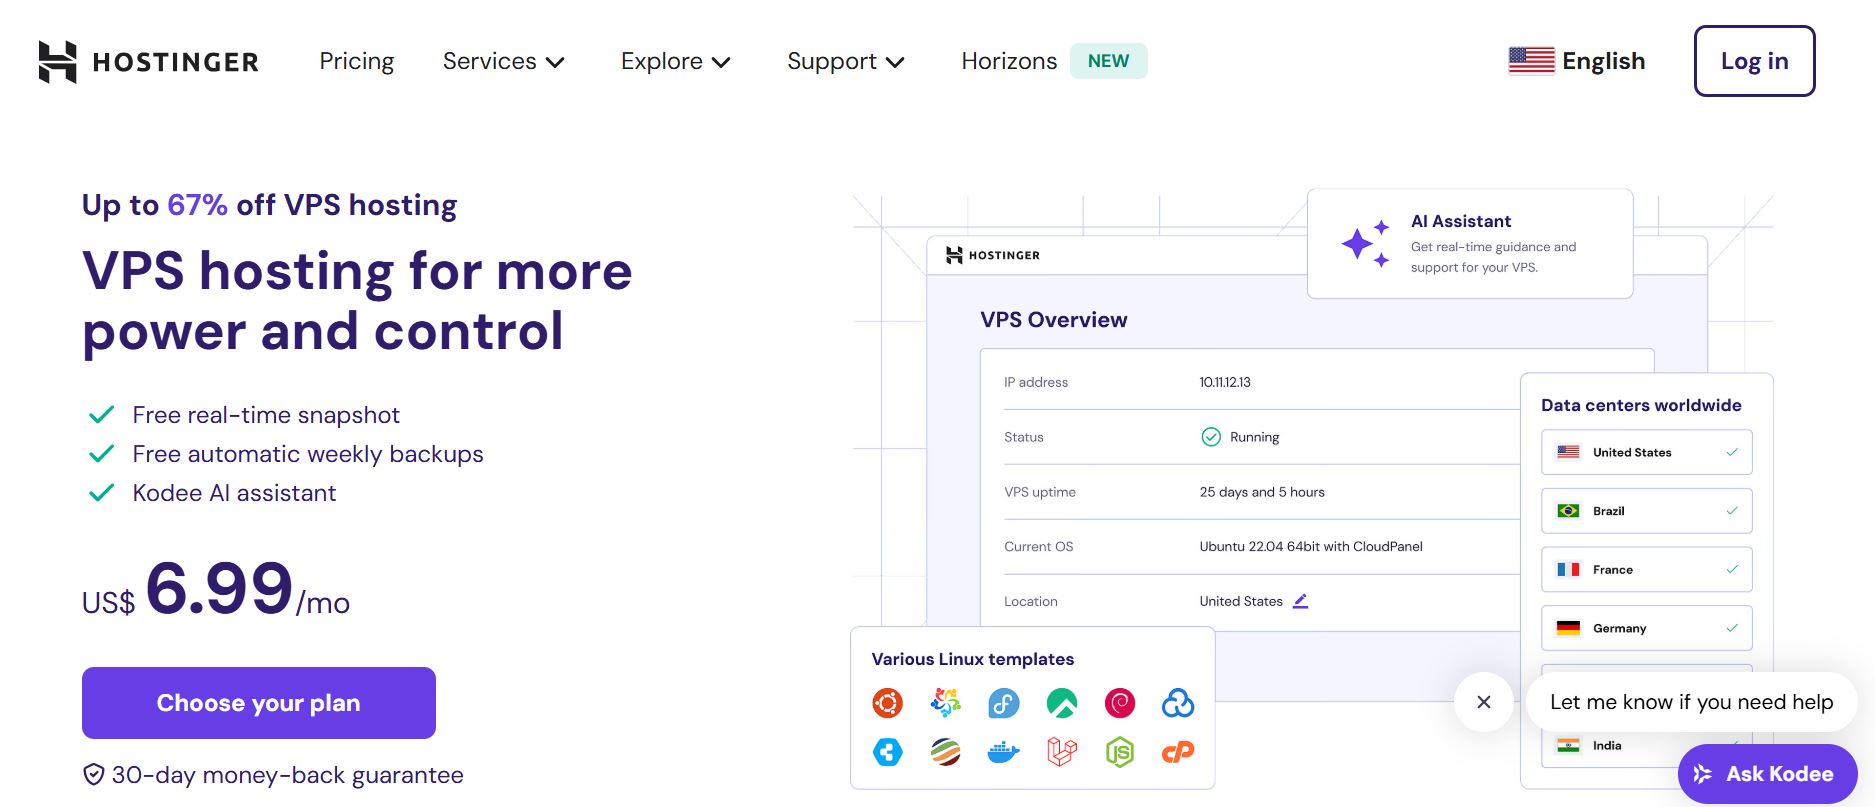Click the Docker whale icon
This screenshot has height=807, width=1875.
[x=1003, y=751]
